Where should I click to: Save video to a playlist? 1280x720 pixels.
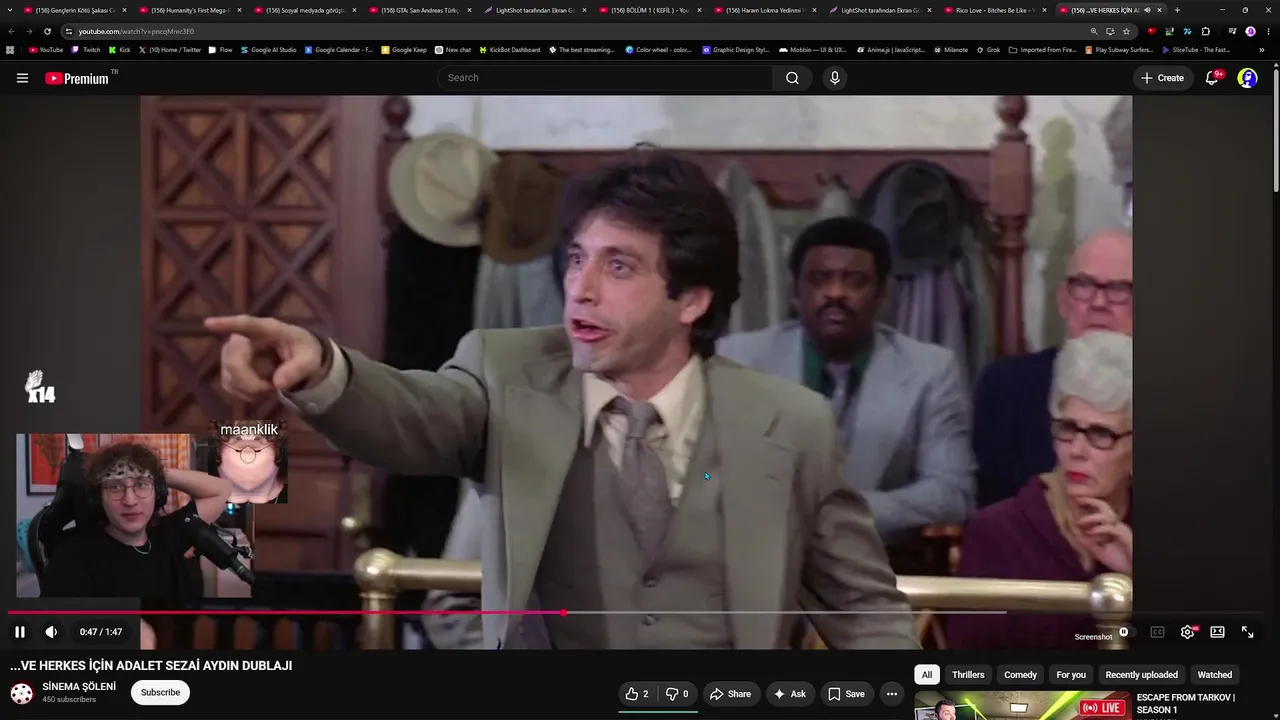846,694
